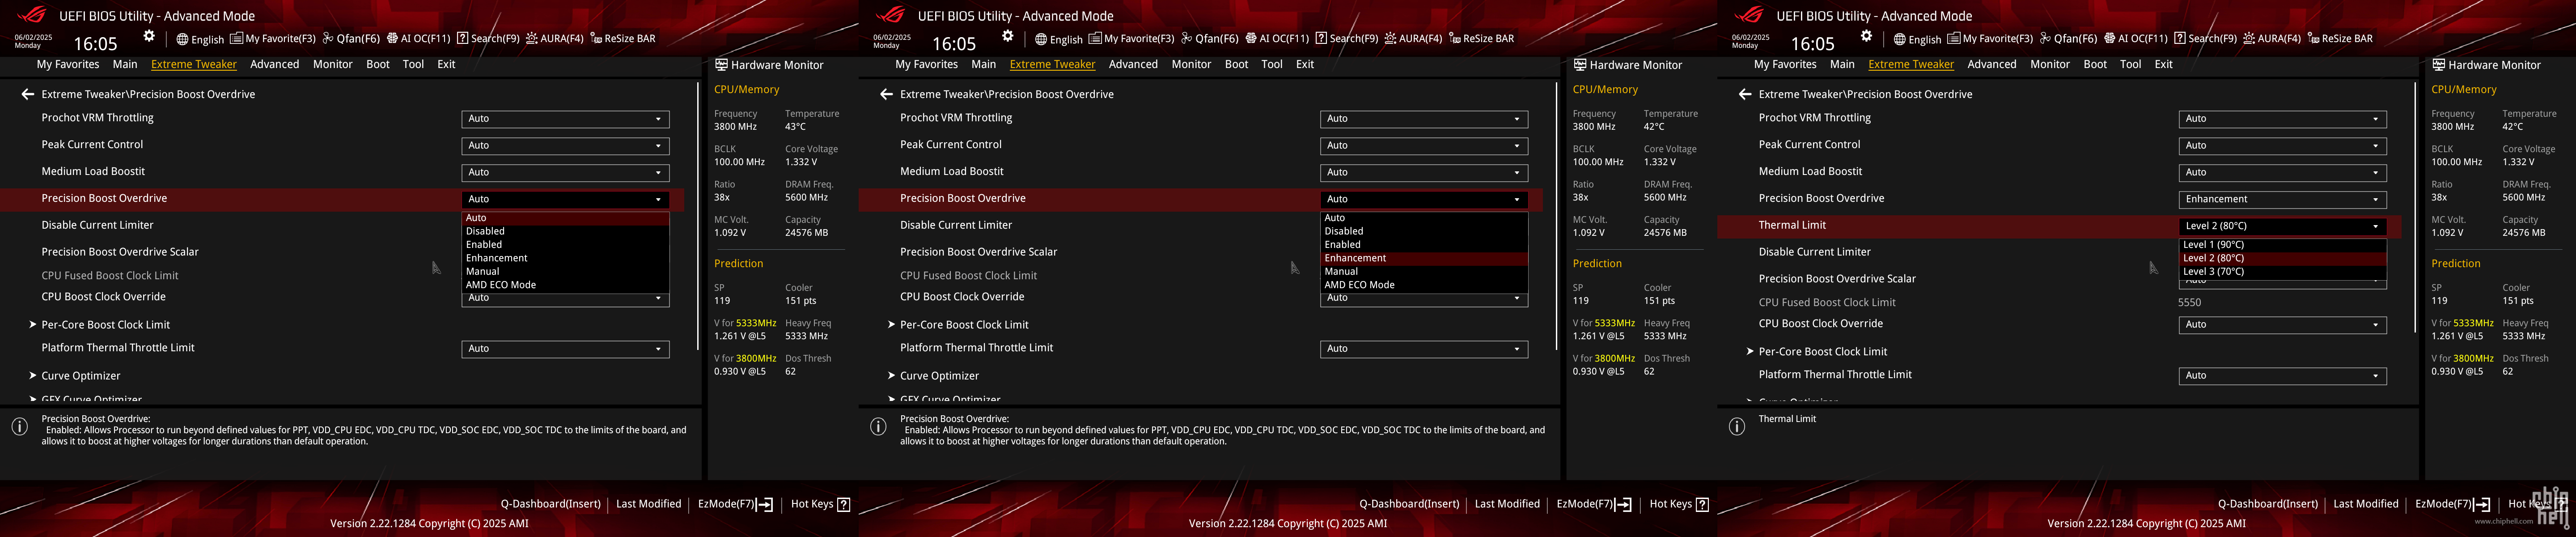
Task: Open Exit tab in right screen
Action: (x=2164, y=65)
